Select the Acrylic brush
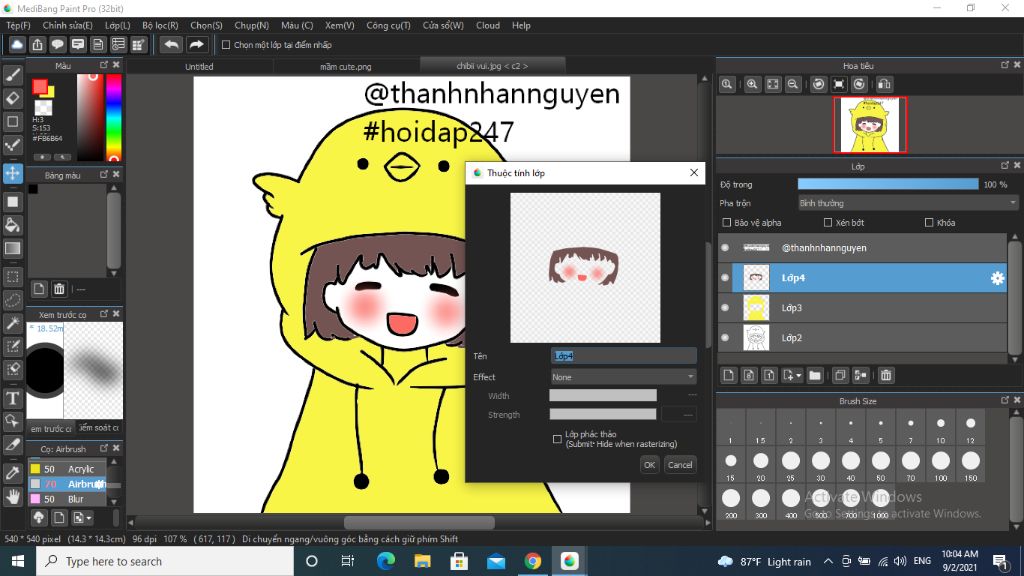Screen dimensions: 1024x576 pyautogui.click(x=67, y=469)
